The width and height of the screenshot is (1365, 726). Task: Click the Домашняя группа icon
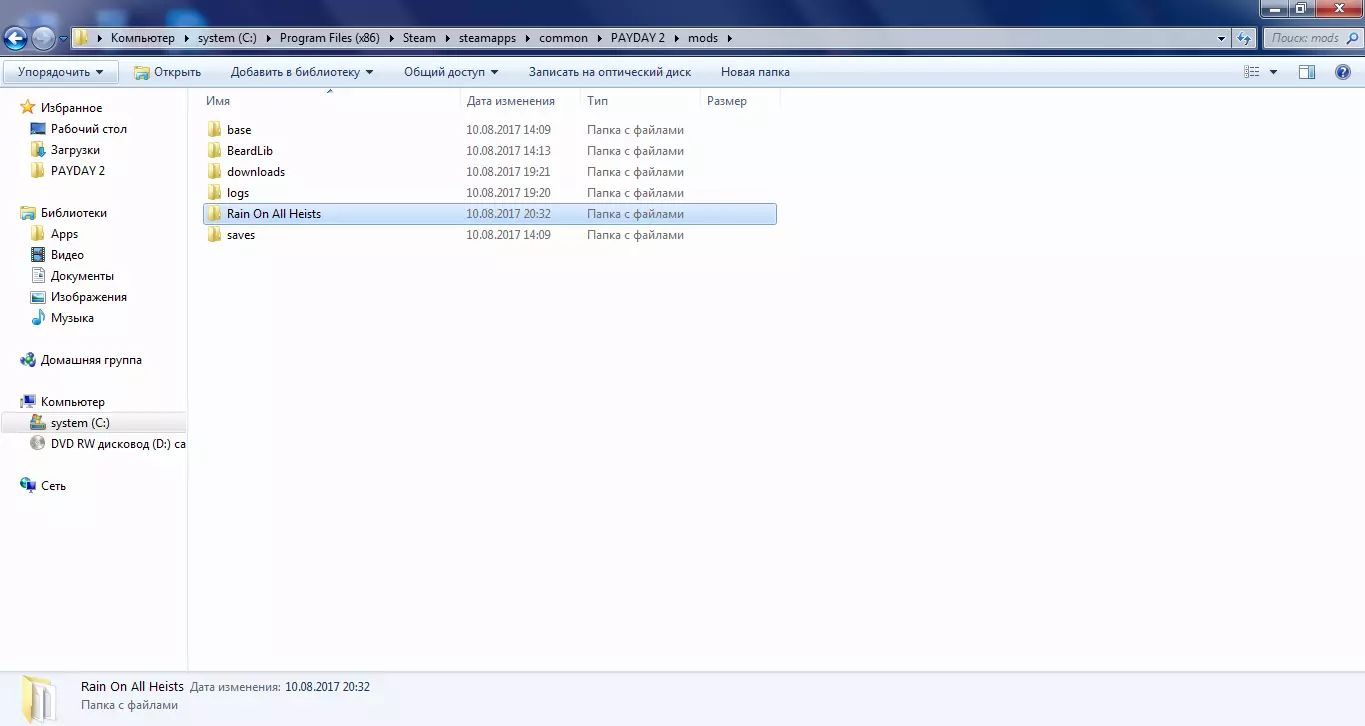[x=28, y=360]
